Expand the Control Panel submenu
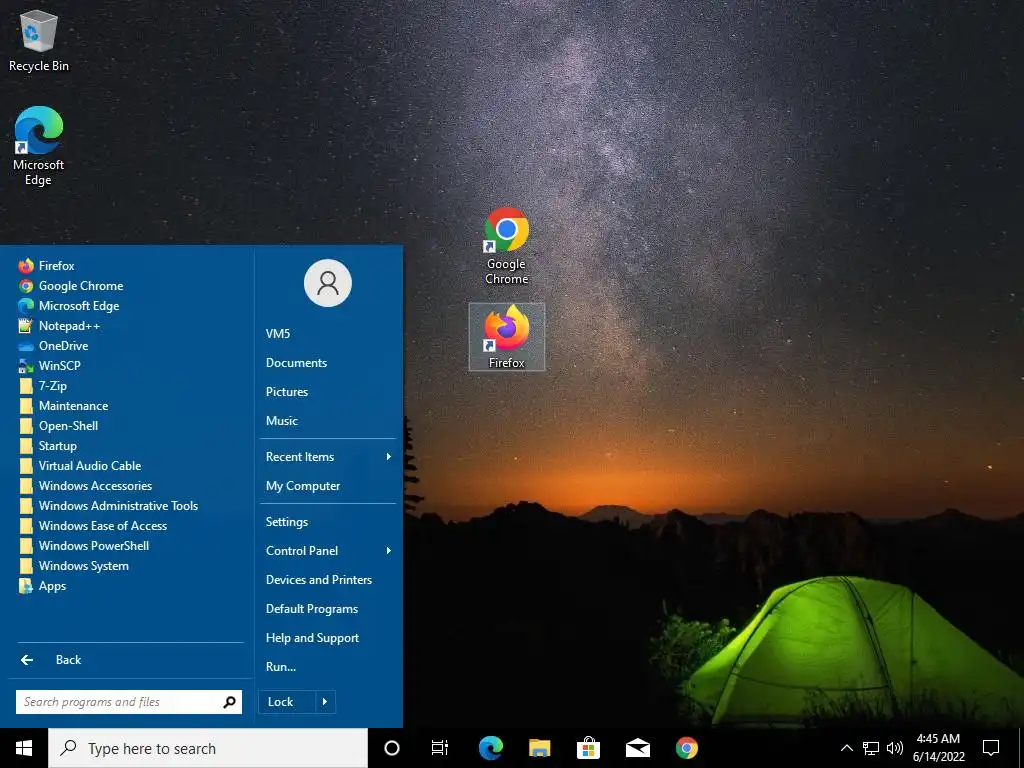Viewport: 1024px width, 768px height. point(328,551)
